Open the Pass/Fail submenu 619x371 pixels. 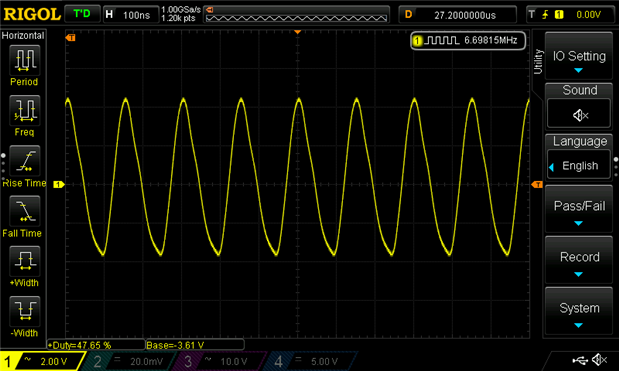579,209
